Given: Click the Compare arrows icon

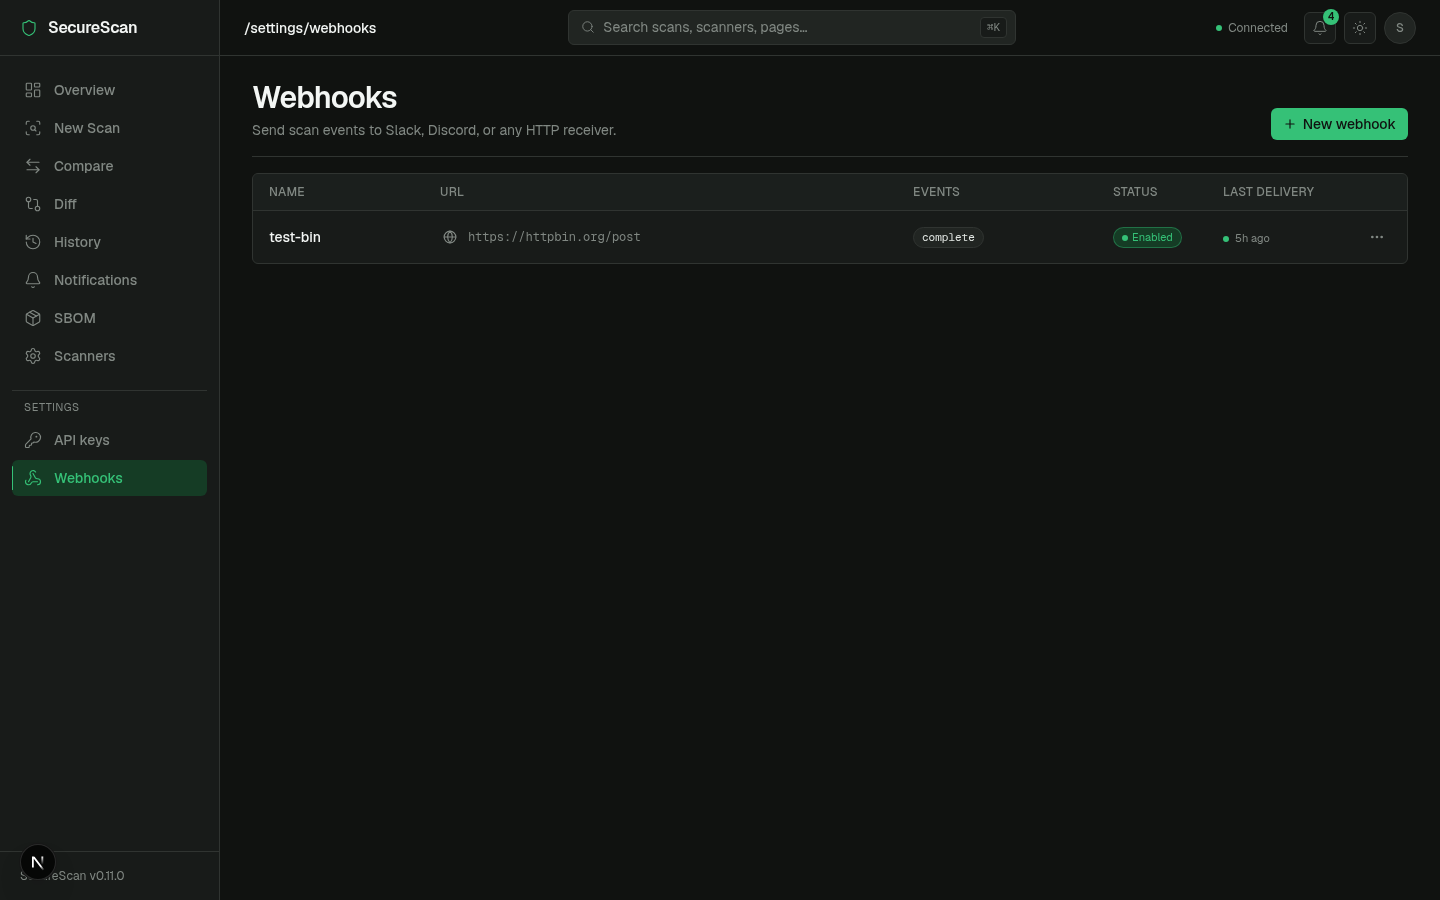Looking at the screenshot, I should (x=33, y=166).
